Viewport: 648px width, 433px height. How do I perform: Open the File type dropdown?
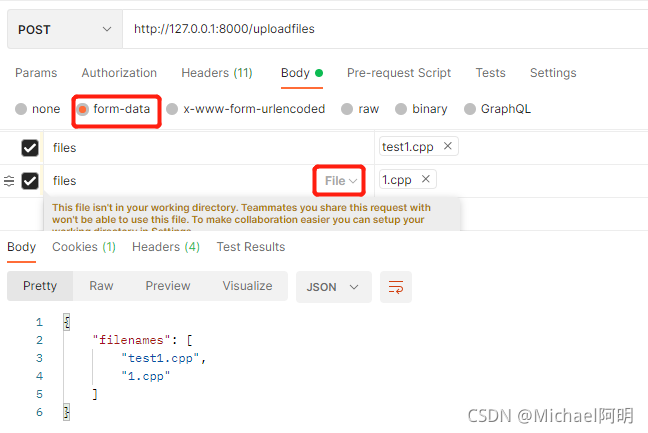(x=341, y=181)
